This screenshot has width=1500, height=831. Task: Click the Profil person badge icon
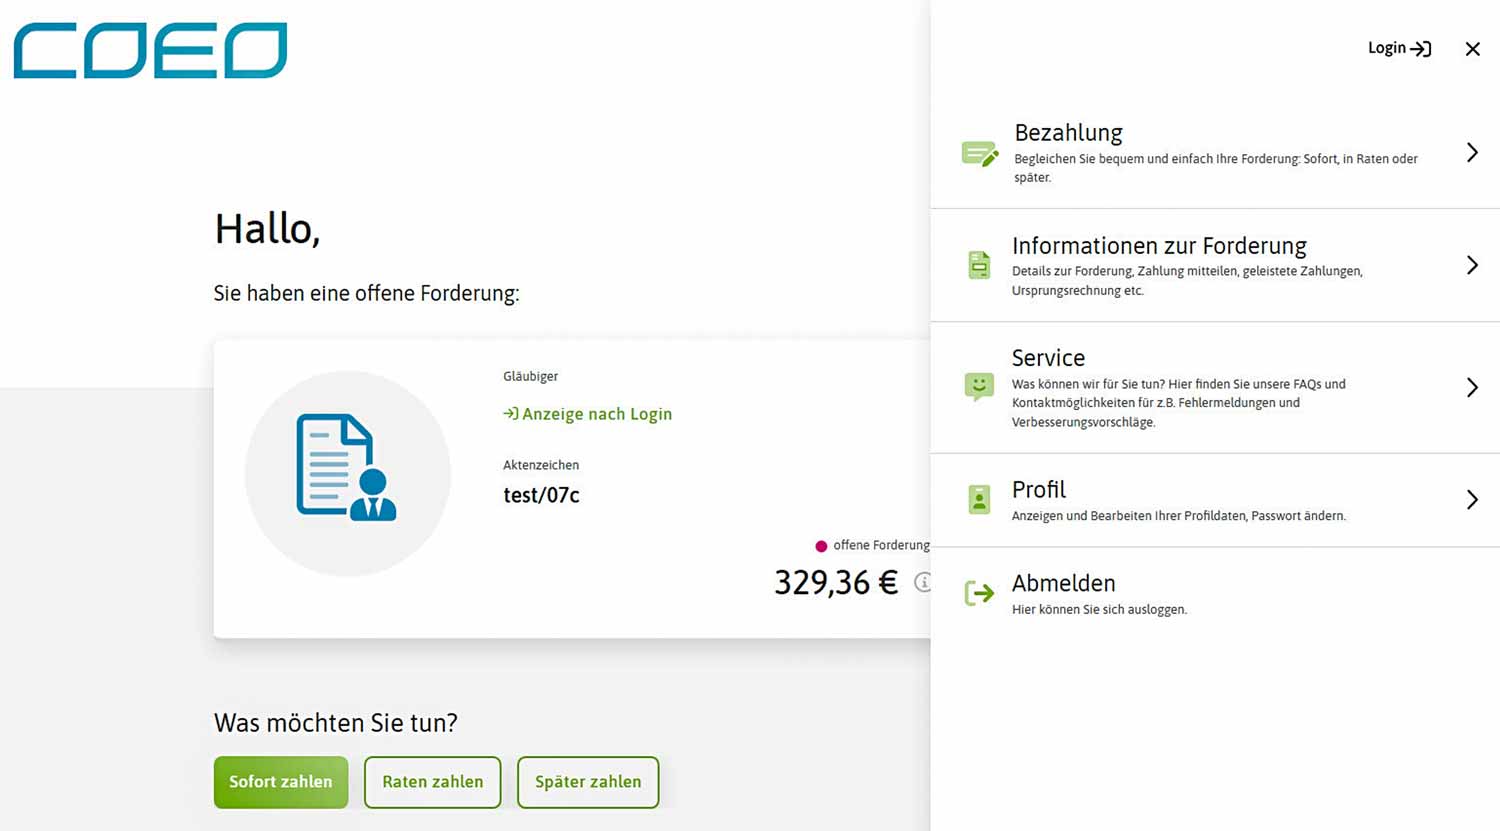pyautogui.click(x=979, y=499)
